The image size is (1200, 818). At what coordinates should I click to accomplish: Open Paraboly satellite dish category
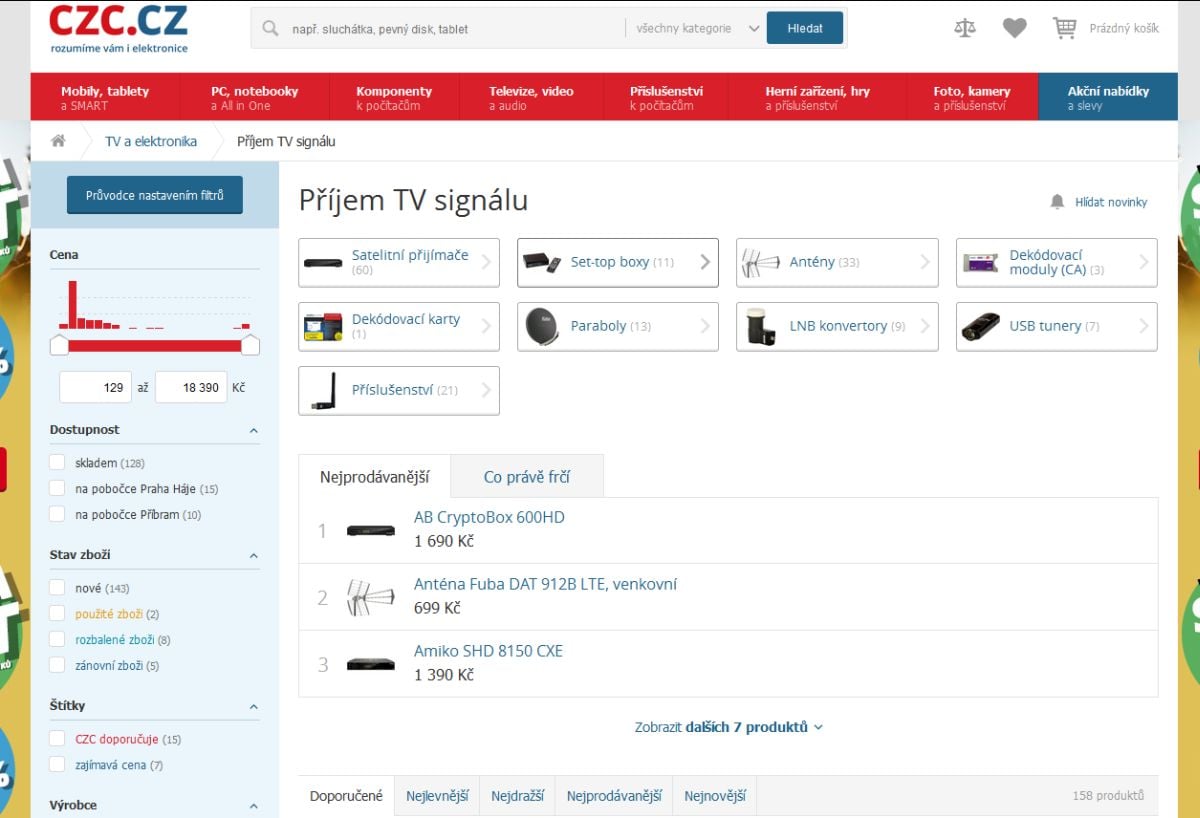tap(617, 327)
